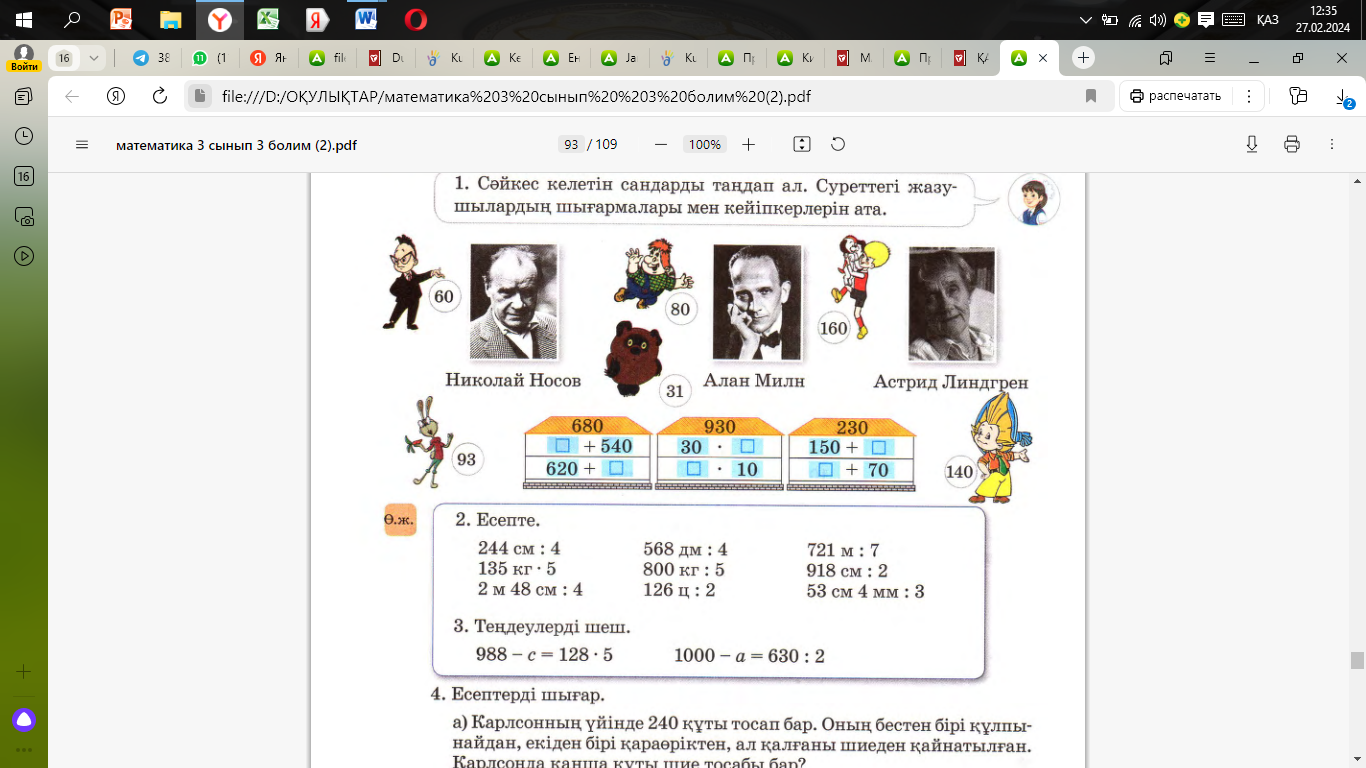Click the heading '4. Есептерді шығар.'

518,695
